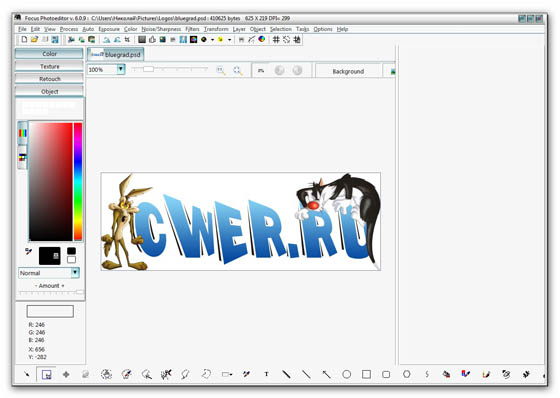Click the color wheel icon in the top toolbar
560x398 pixels.
click(262, 39)
